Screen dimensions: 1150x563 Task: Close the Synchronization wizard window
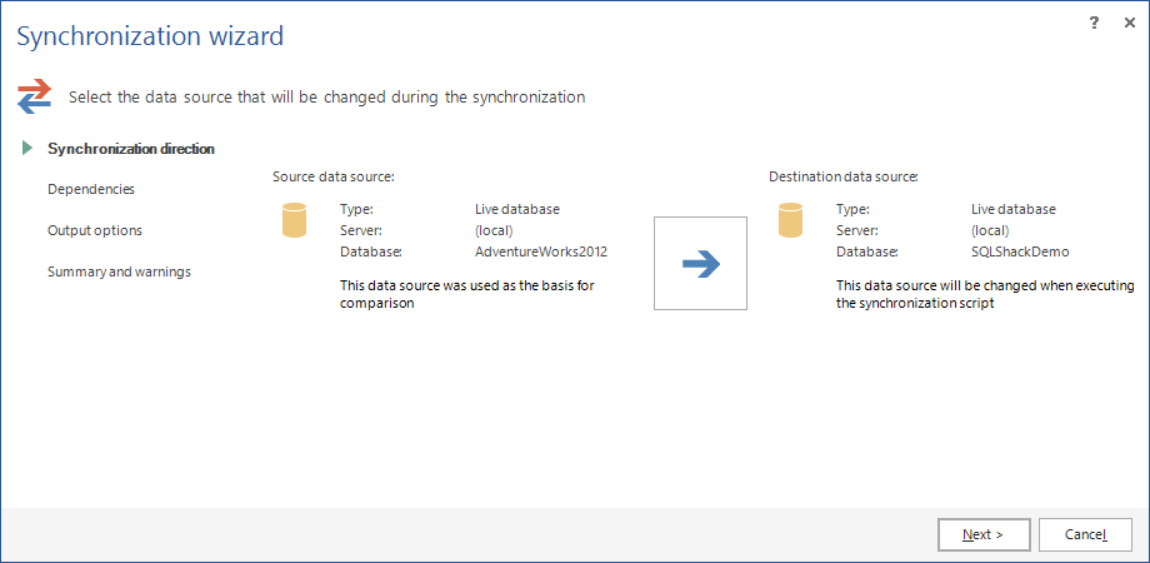pyautogui.click(x=1130, y=23)
